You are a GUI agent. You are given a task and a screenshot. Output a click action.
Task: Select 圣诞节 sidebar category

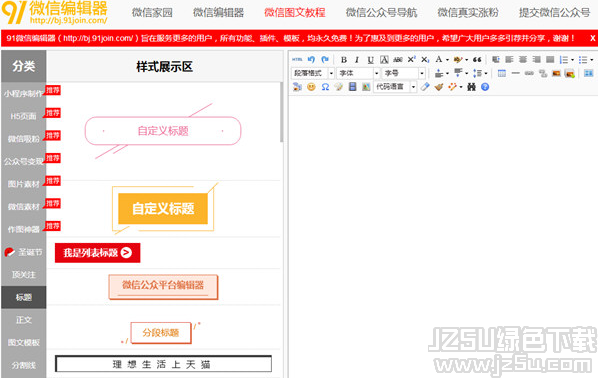click(x=24, y=252)
